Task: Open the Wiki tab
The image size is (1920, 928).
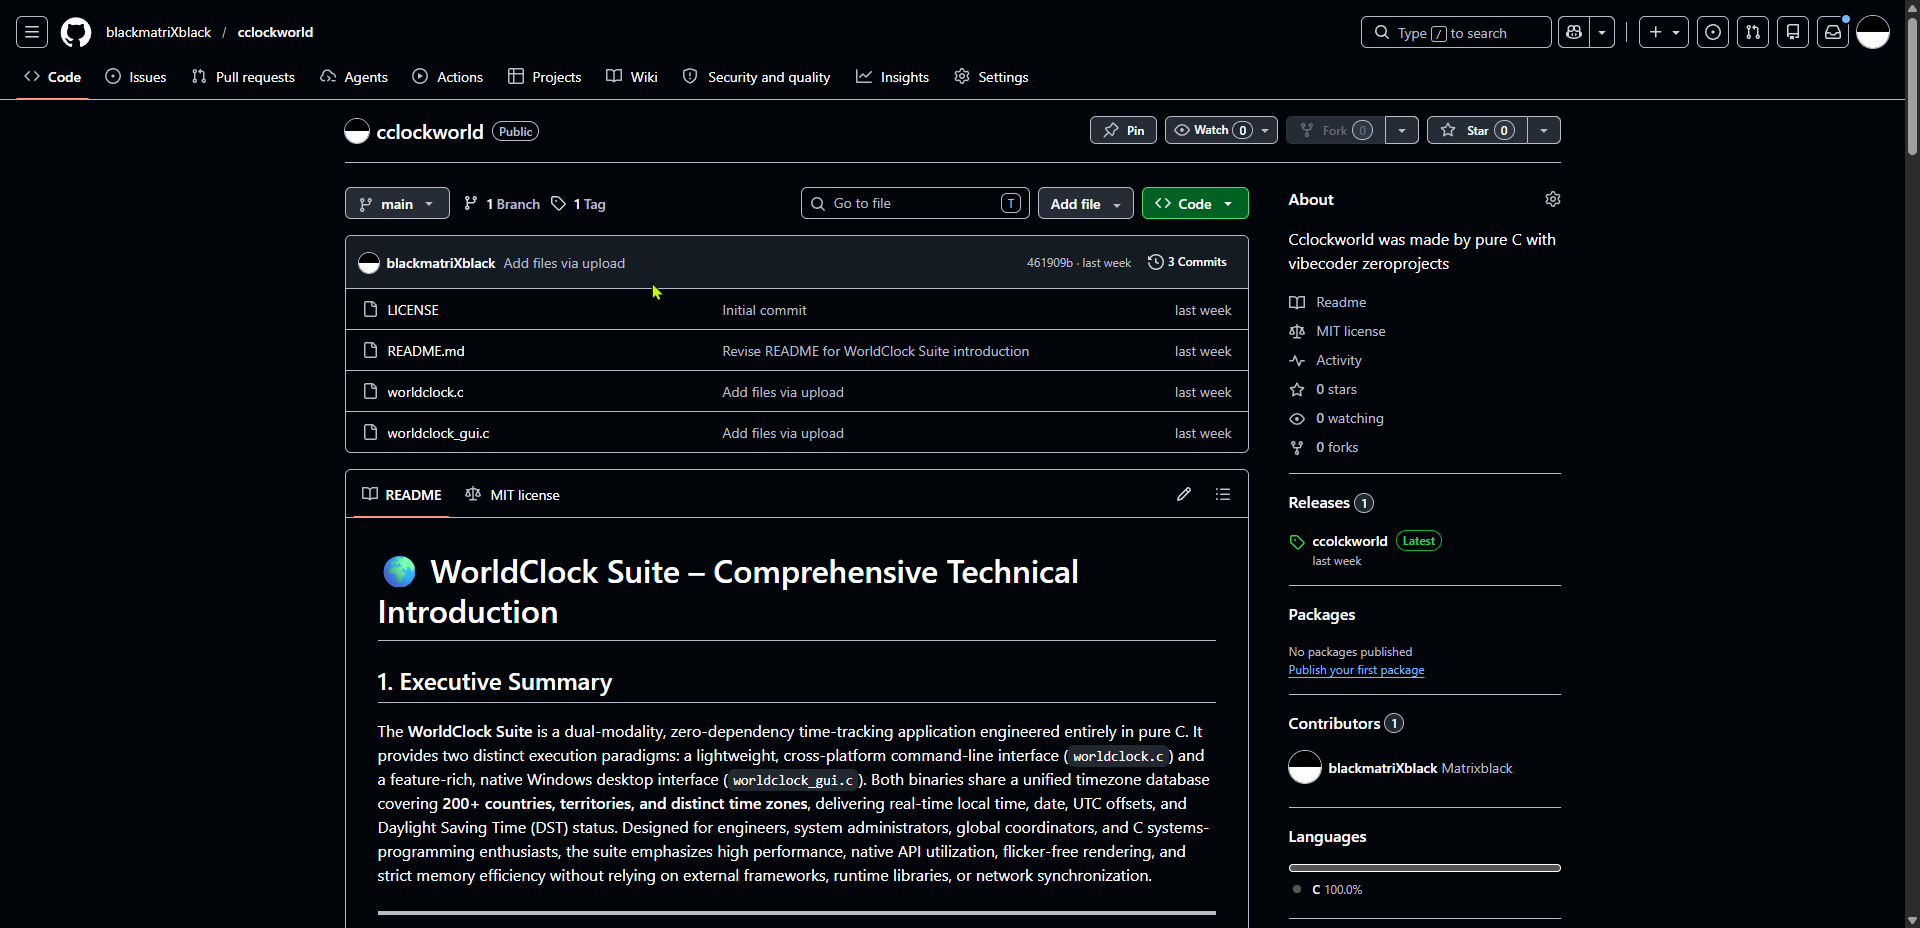Action: 632,77
